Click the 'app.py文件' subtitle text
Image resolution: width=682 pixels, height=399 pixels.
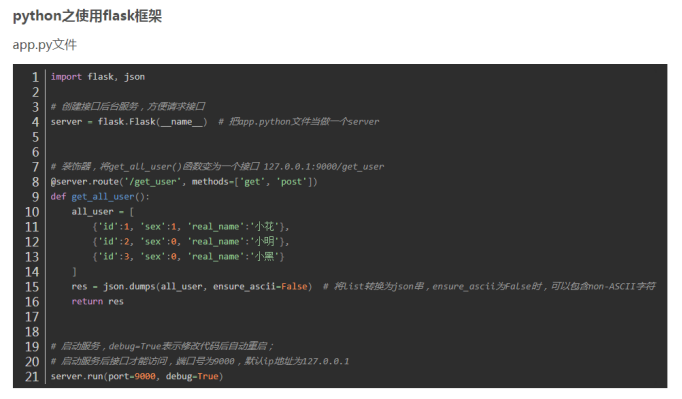pyautogui.click(x=45, y=44)
